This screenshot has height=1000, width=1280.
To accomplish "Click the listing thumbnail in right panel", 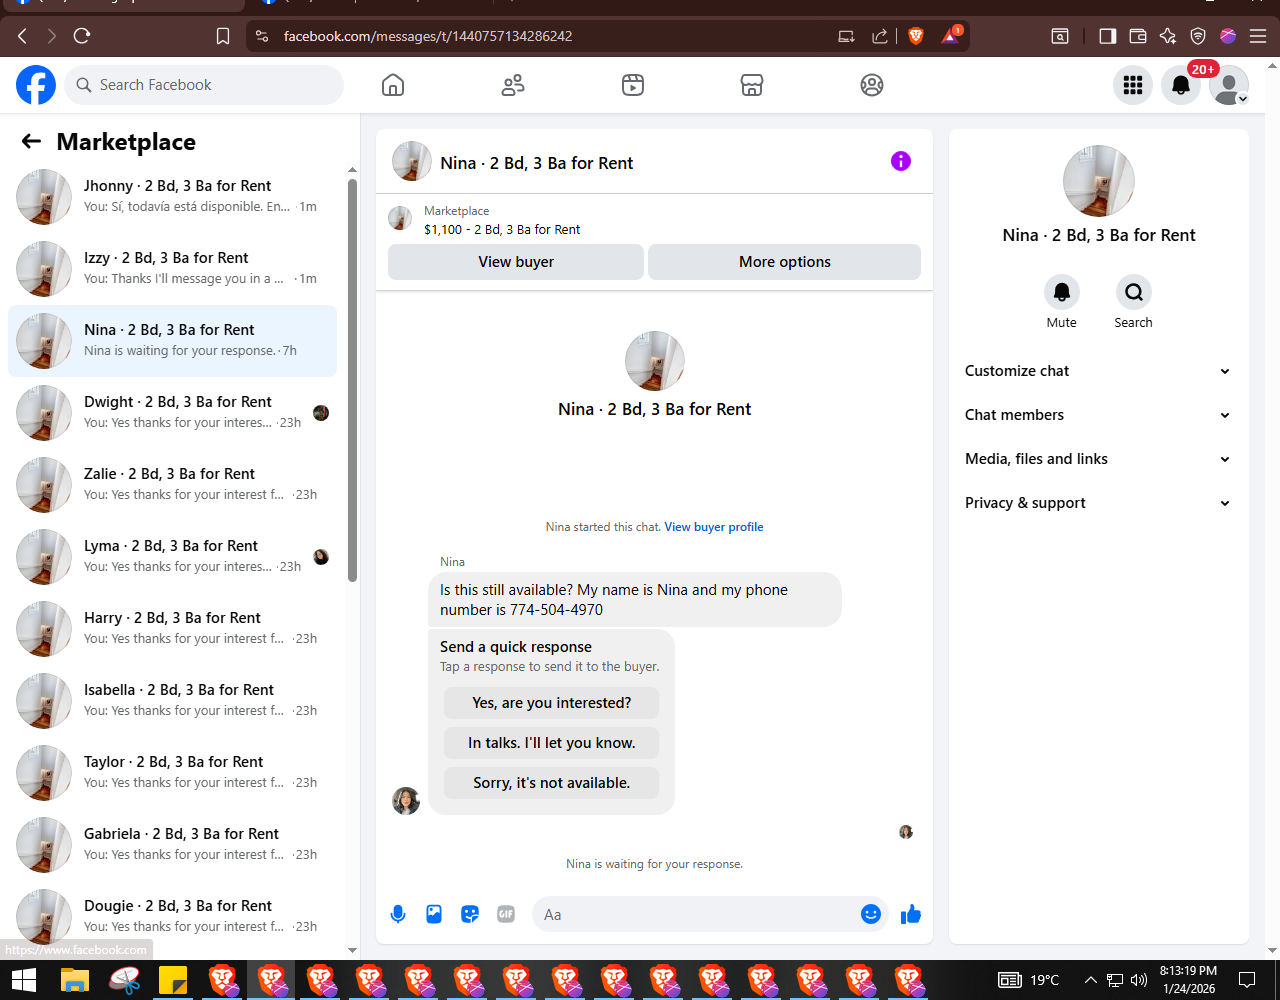I will (1099, 181).
